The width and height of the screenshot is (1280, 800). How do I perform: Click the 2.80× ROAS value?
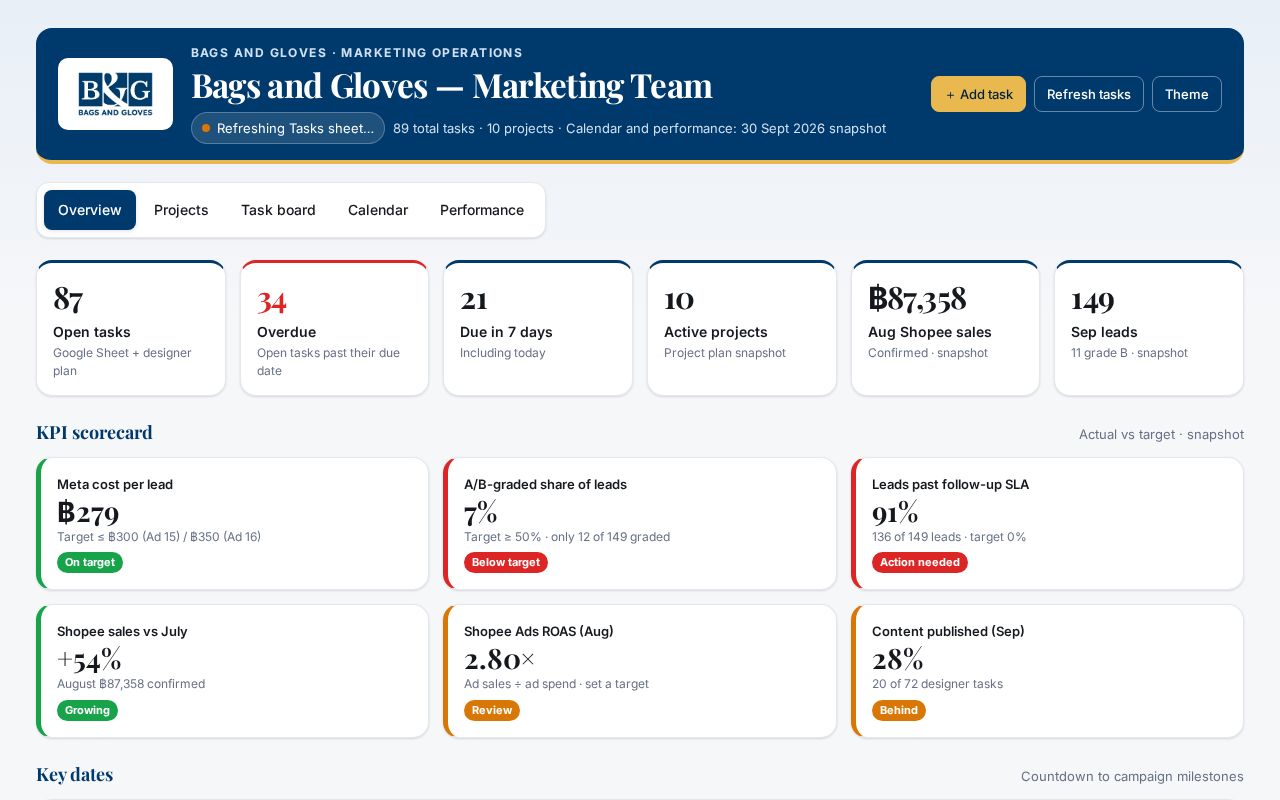point(500,659)
